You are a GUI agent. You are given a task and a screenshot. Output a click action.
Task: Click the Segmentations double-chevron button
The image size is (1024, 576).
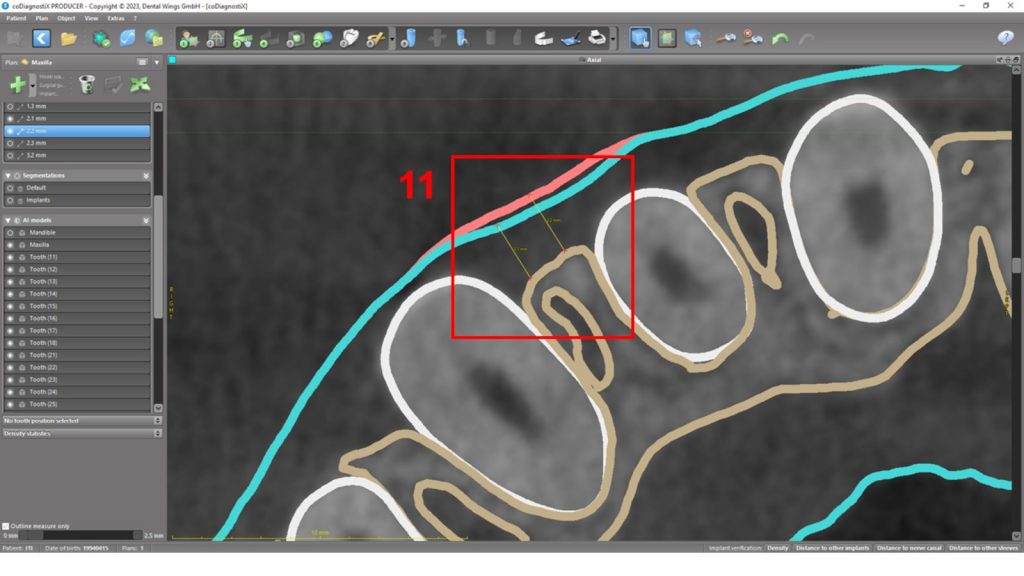click(x=146, y=176)
